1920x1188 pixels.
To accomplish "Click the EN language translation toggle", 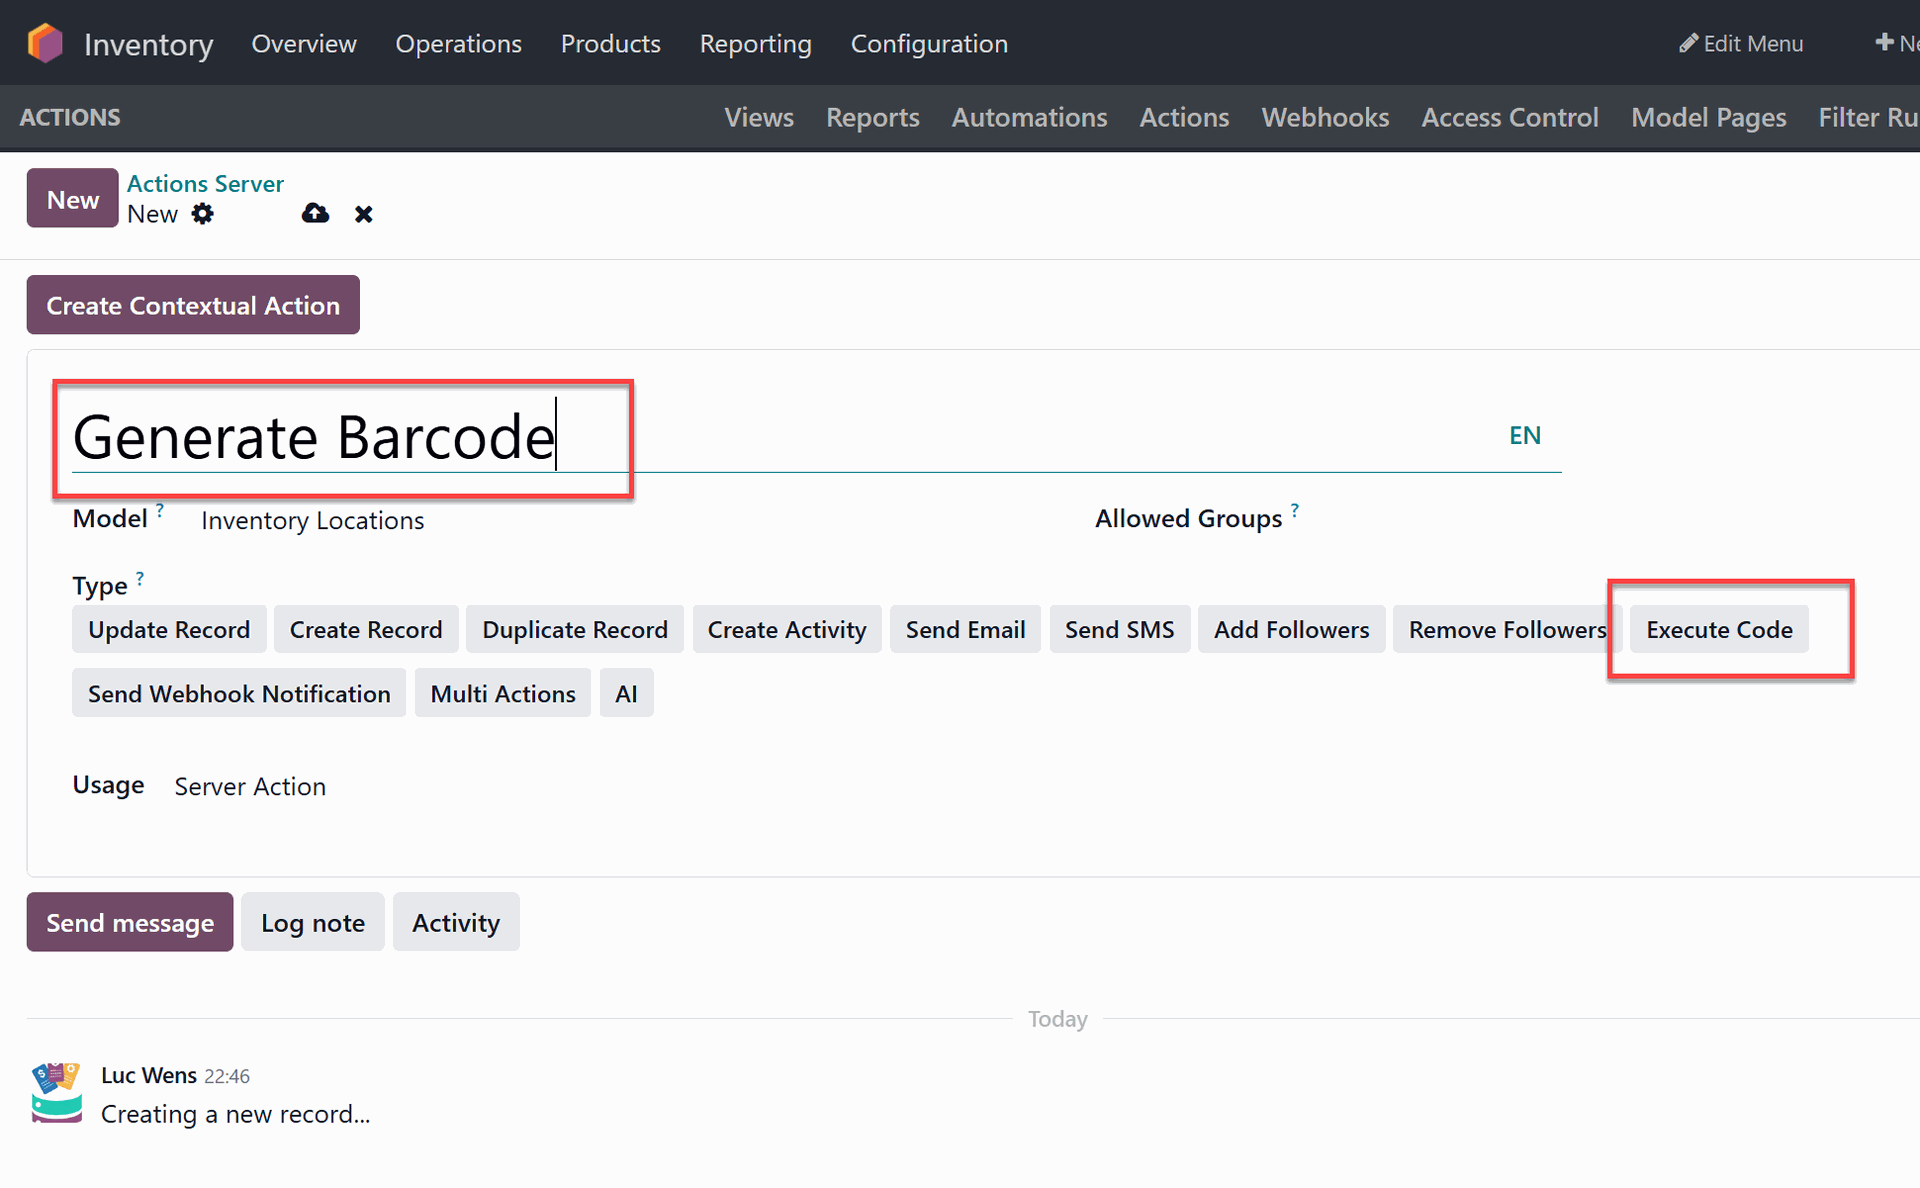I will [1524, 436].
